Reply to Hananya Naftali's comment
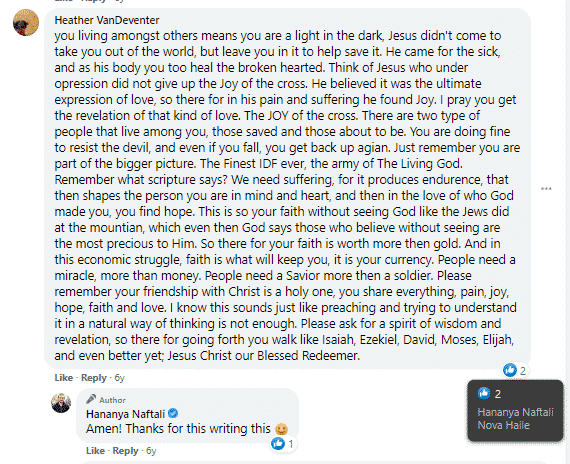Viewport: 570px width, 464px height. (125, 451)
